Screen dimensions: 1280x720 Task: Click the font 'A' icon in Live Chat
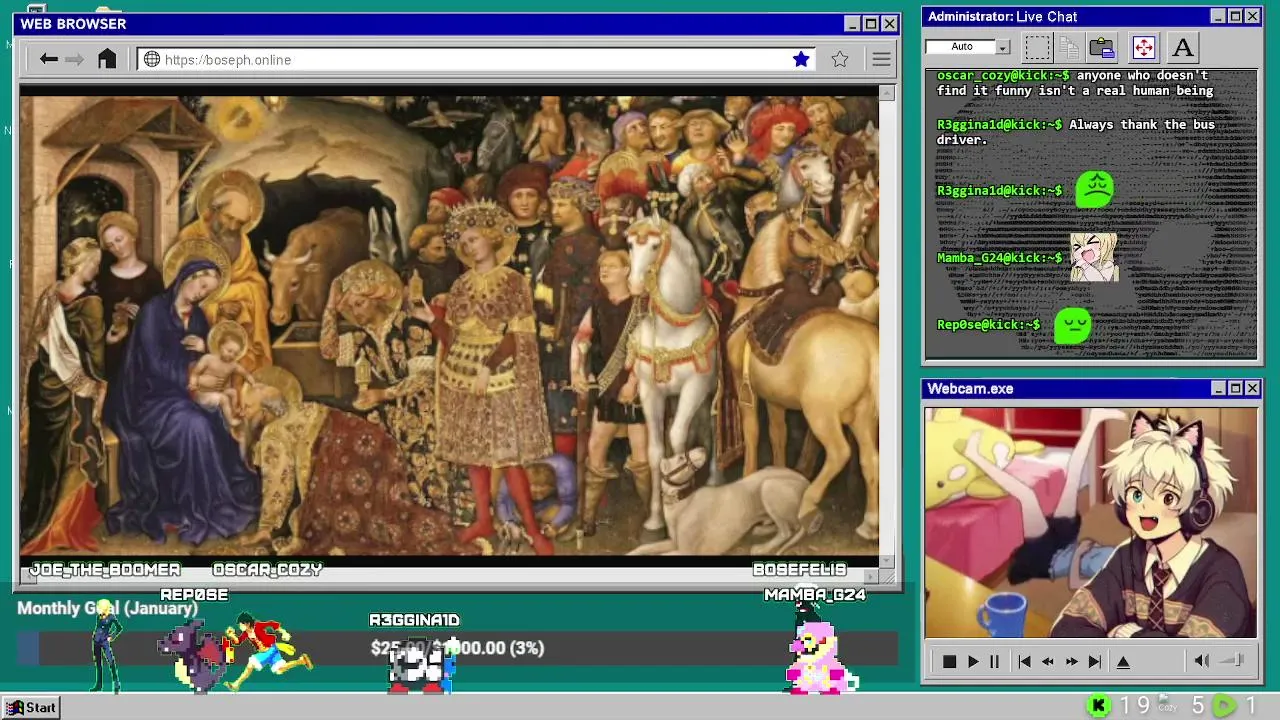(x=1182, y=47)
